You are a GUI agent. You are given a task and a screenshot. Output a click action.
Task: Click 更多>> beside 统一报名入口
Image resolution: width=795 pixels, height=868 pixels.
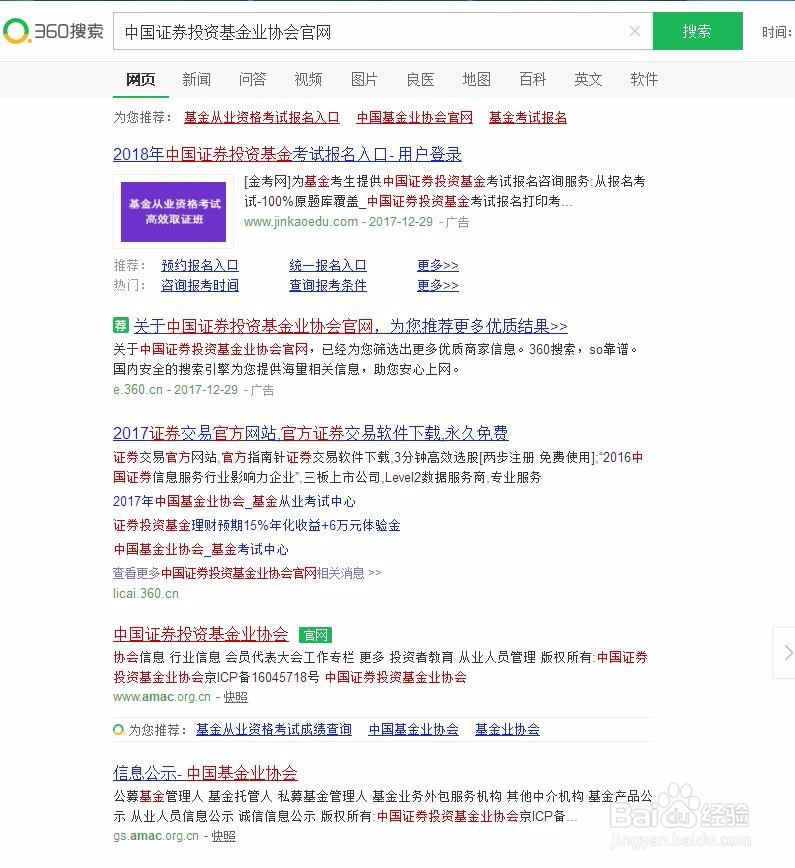438,265
